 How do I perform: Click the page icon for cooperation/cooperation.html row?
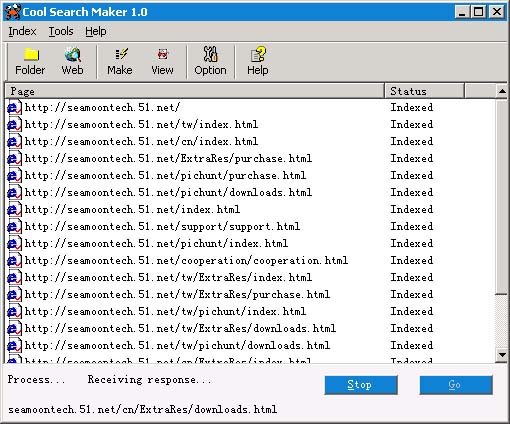[x=14, y=261]
